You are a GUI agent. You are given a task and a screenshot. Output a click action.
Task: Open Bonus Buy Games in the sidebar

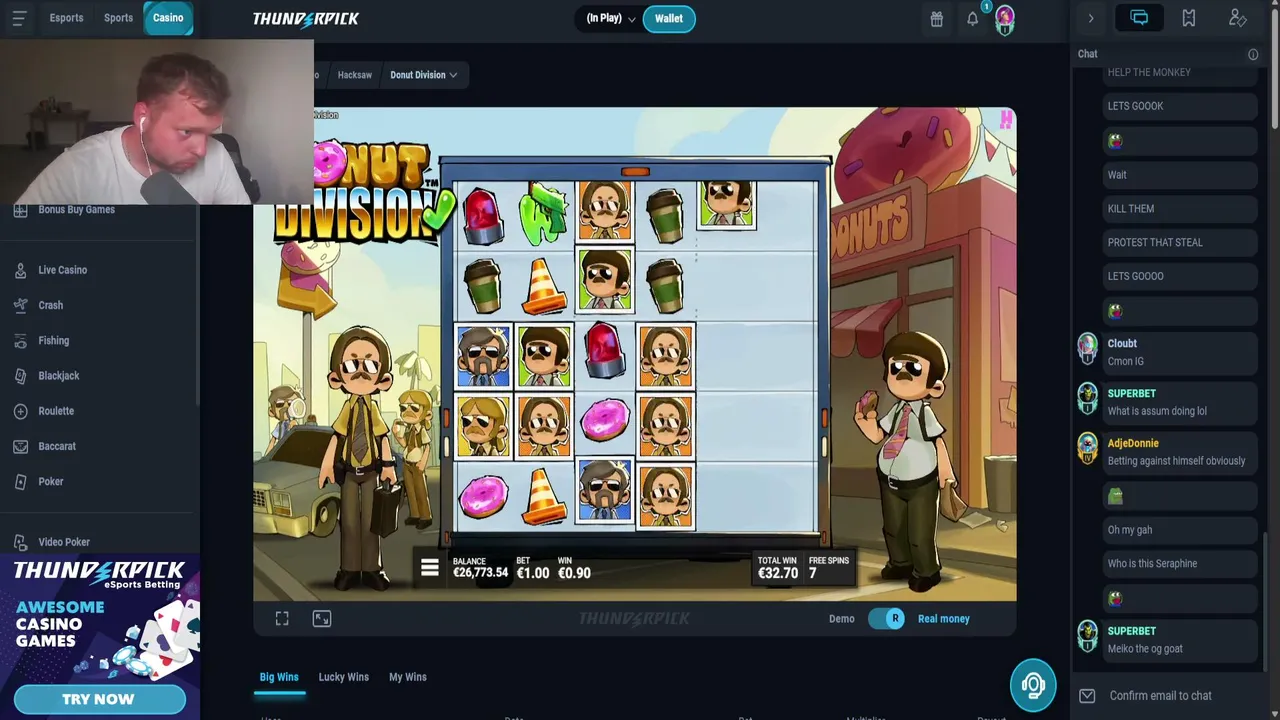pyautogui.click(x=76, y=209)
